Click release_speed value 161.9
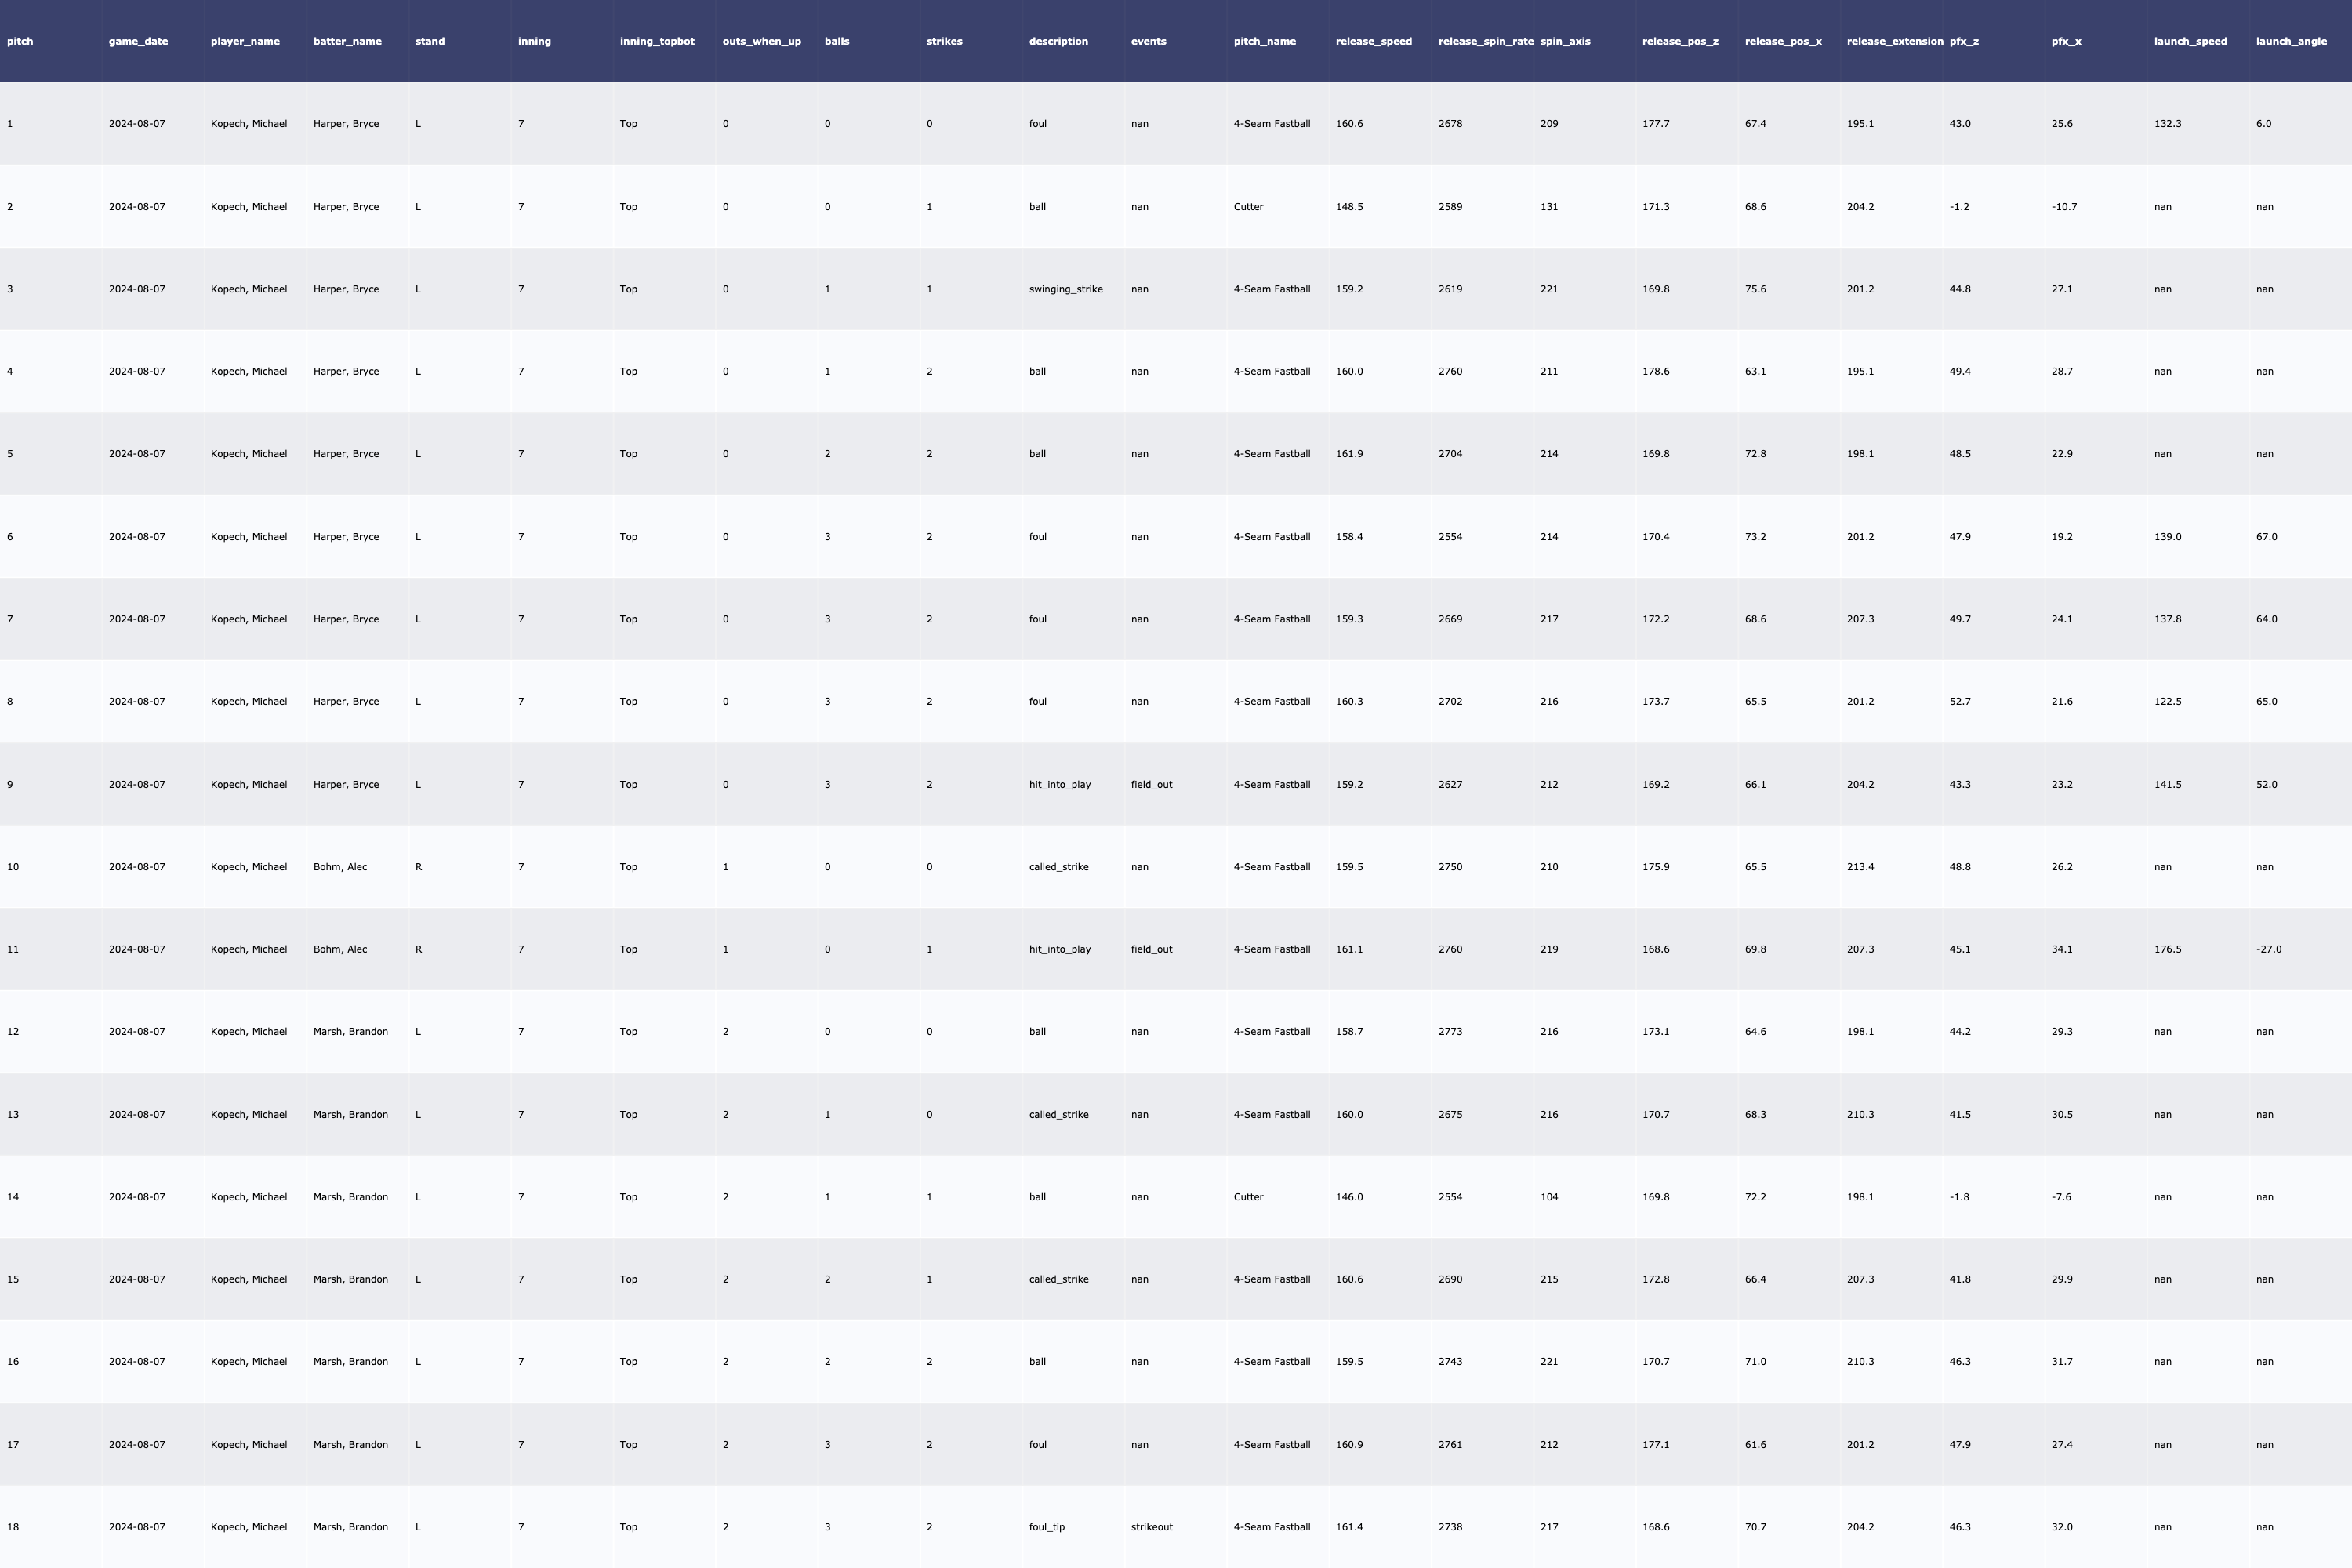This screenshot has width=2352, height=1568. point(1349,454)
